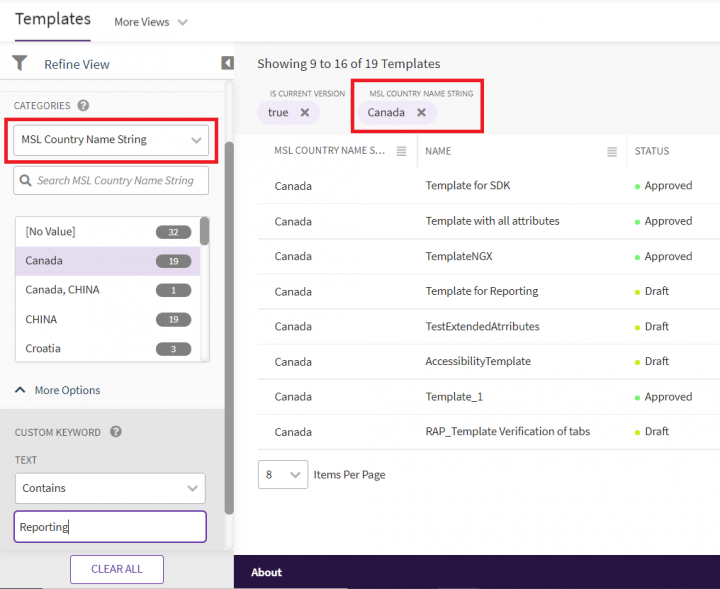720x589 pixels.
Task: Collapse the Refine View side panel
Action: tap(227, 63)
